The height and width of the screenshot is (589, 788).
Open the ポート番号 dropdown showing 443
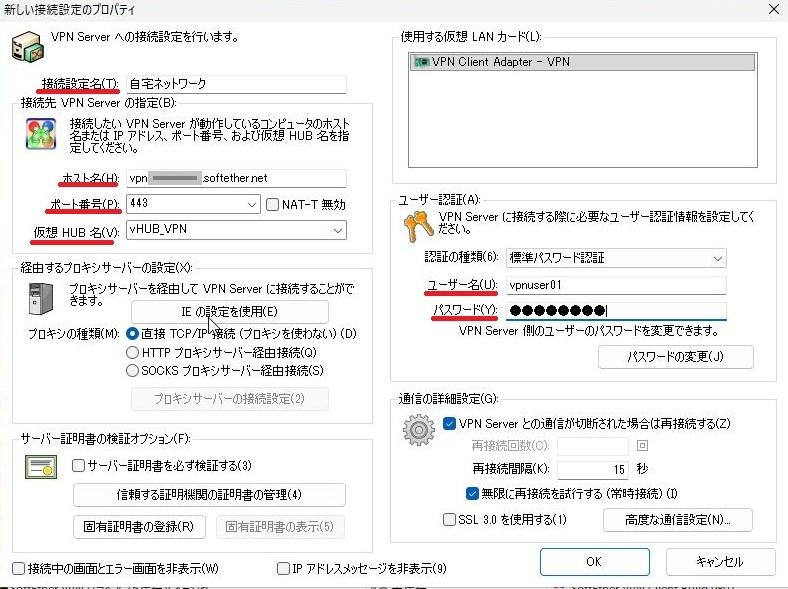point(193,204)
